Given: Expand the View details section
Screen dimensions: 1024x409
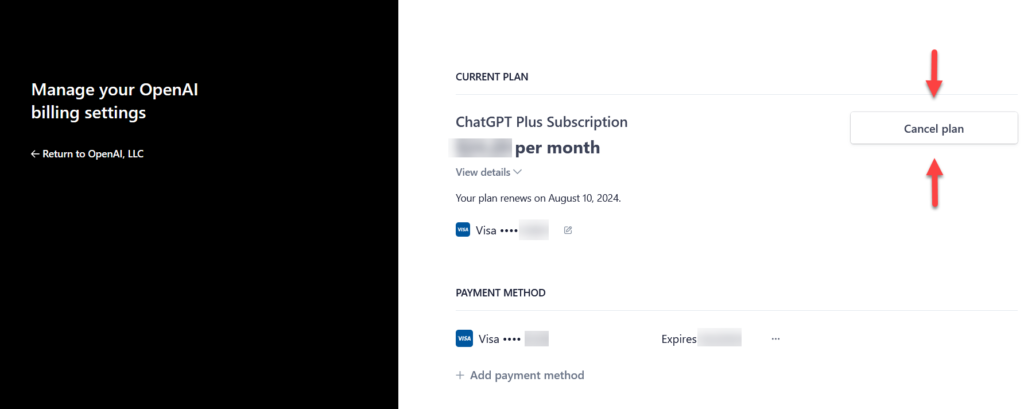Looking at the screenshot, I should 483,172.
